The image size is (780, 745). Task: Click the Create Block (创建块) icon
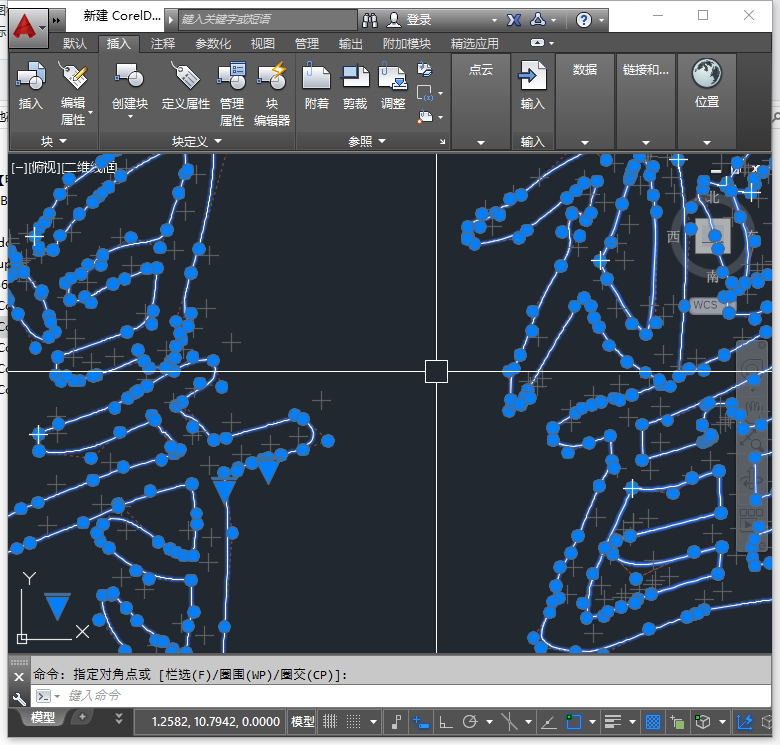[x=129, y=77]
